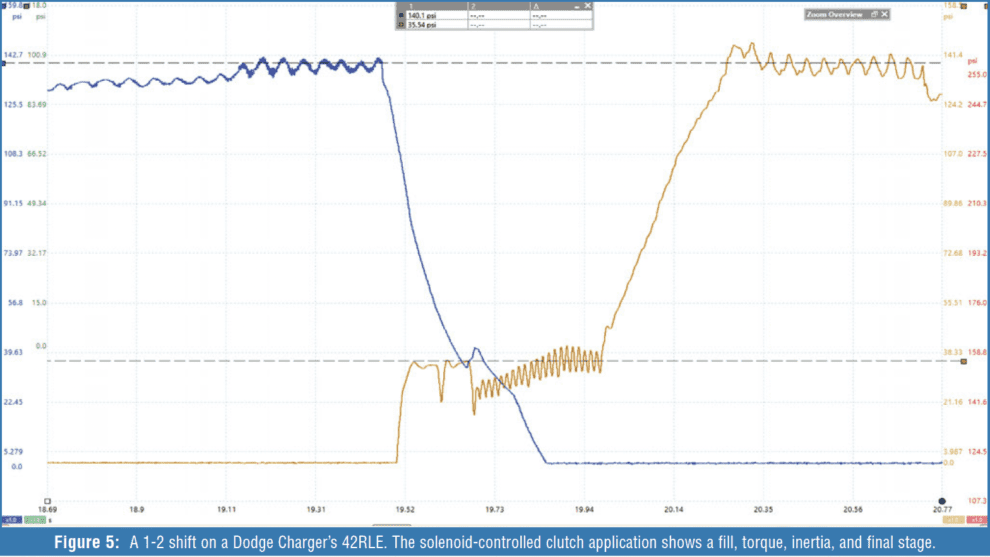Select the lower ruler handle on right axis
990x557 pixels.
click(964, 361)
